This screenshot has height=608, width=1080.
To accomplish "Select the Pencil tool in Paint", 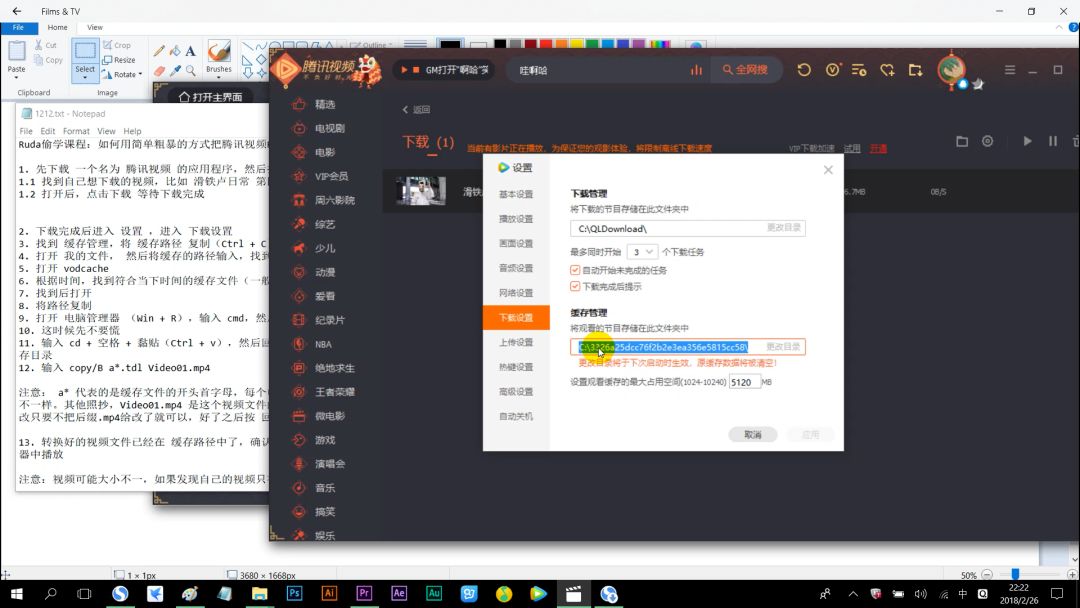I will click(159, 51).
